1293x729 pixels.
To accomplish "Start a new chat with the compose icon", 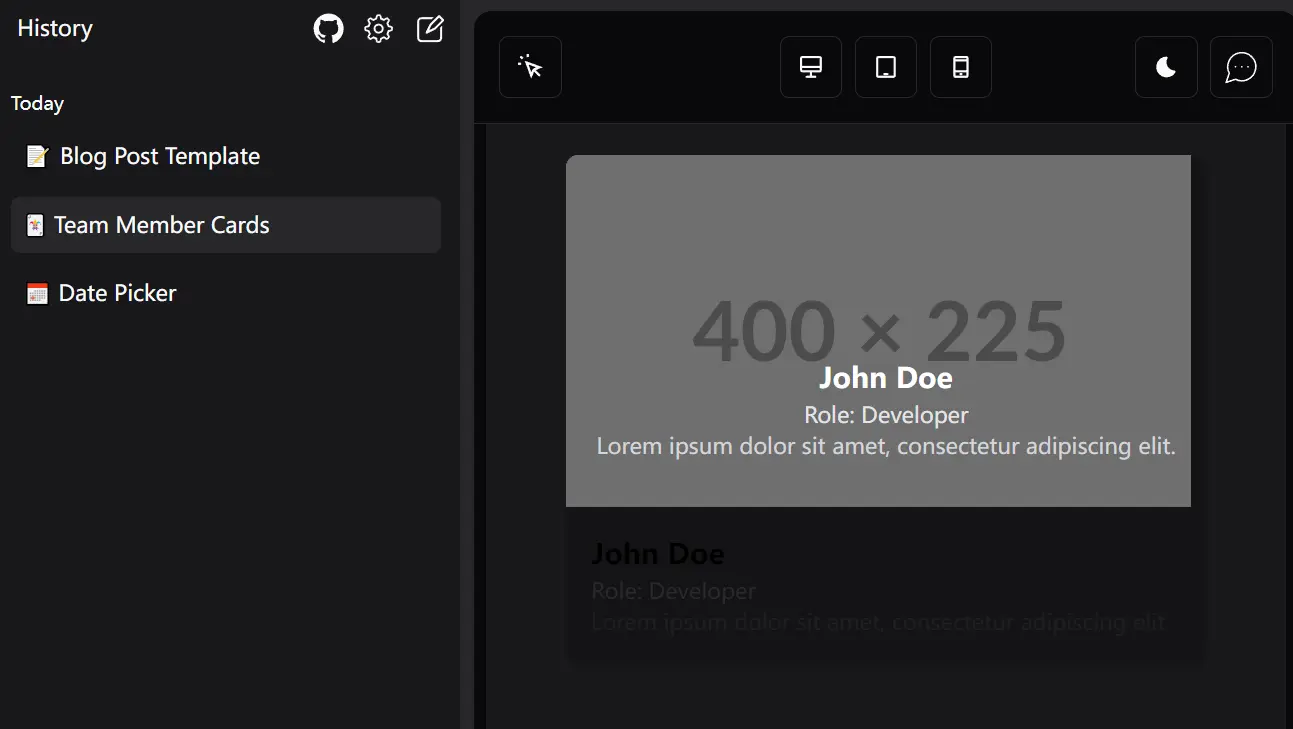I will [429, 28].
